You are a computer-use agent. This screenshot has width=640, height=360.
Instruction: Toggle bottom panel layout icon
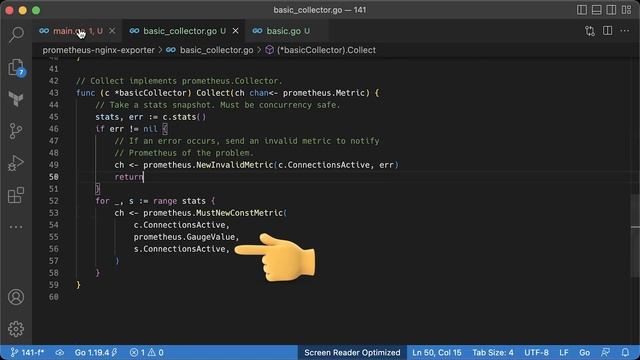point(597,10)
